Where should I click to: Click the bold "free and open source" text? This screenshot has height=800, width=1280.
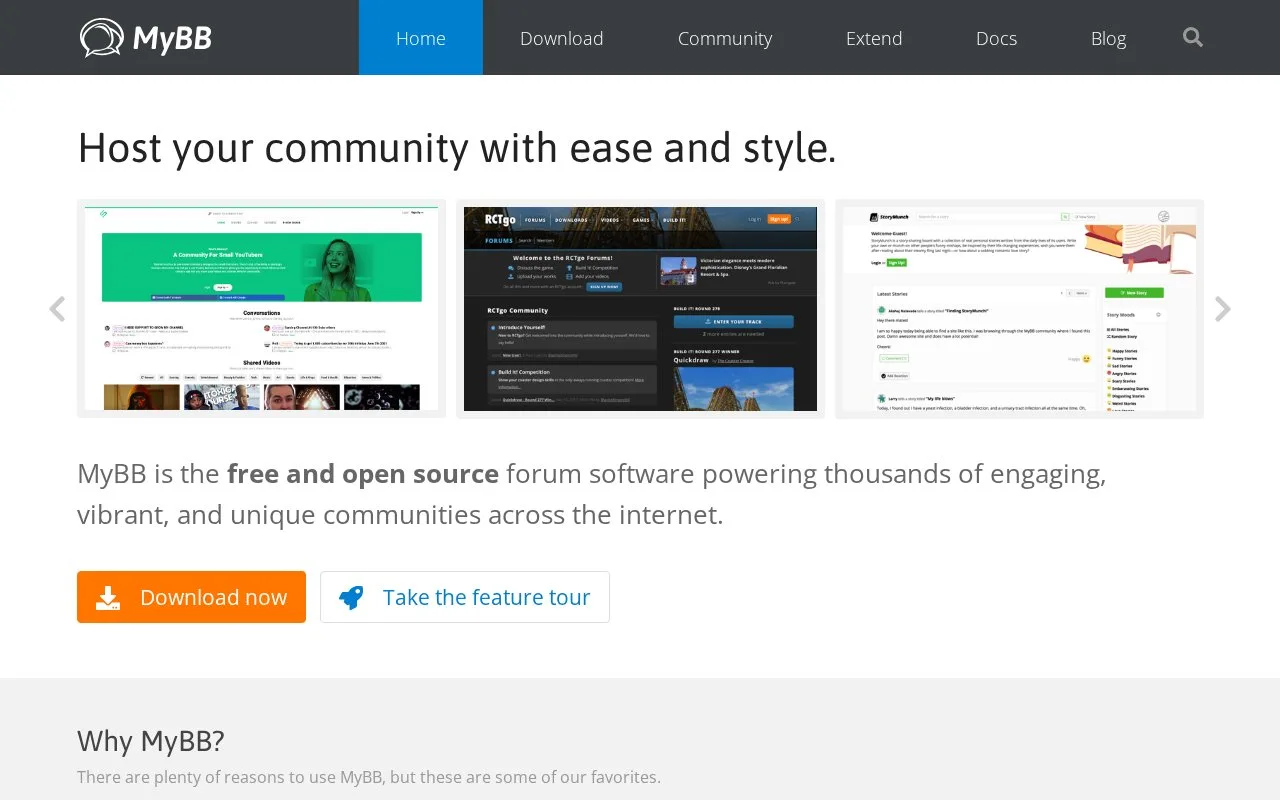(363, 474)
